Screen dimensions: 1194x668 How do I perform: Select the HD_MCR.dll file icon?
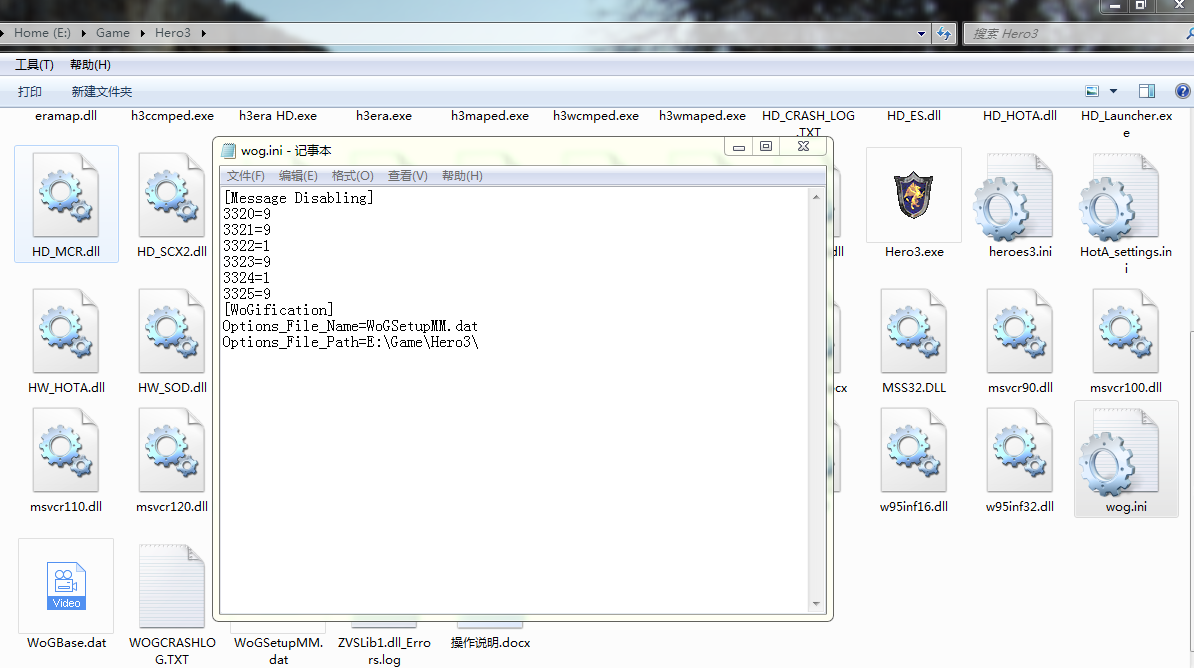pos(65,195)
